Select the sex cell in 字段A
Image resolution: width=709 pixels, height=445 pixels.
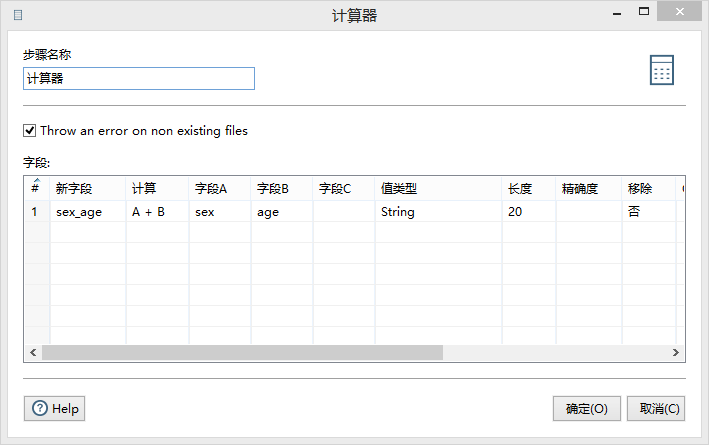pyautogui.click(x=220, y=211)
